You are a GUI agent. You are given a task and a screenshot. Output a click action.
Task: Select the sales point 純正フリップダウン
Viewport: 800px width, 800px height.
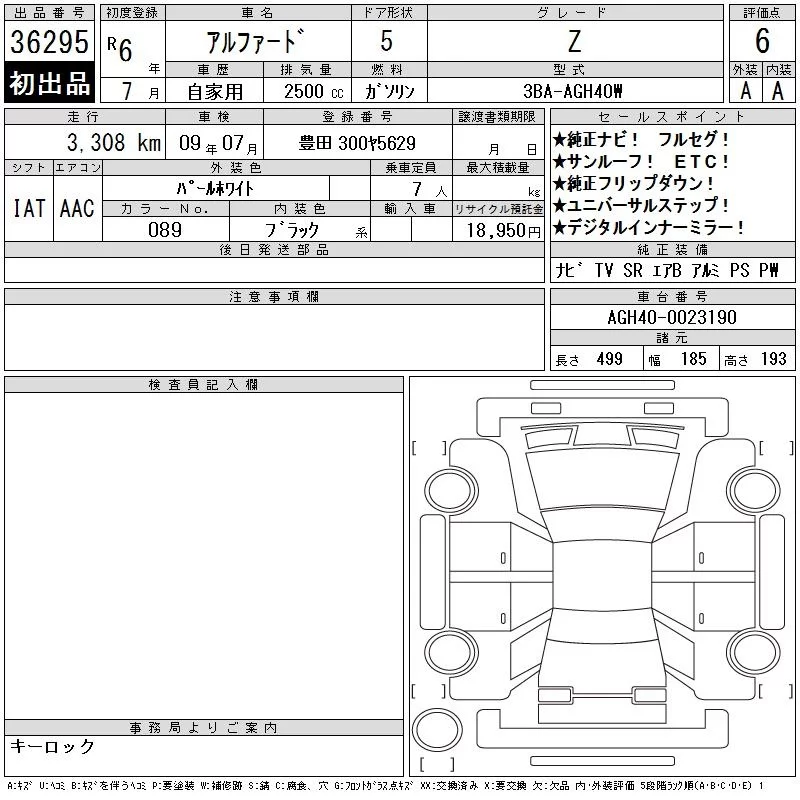pyautogui.click(x=634, y=183)
